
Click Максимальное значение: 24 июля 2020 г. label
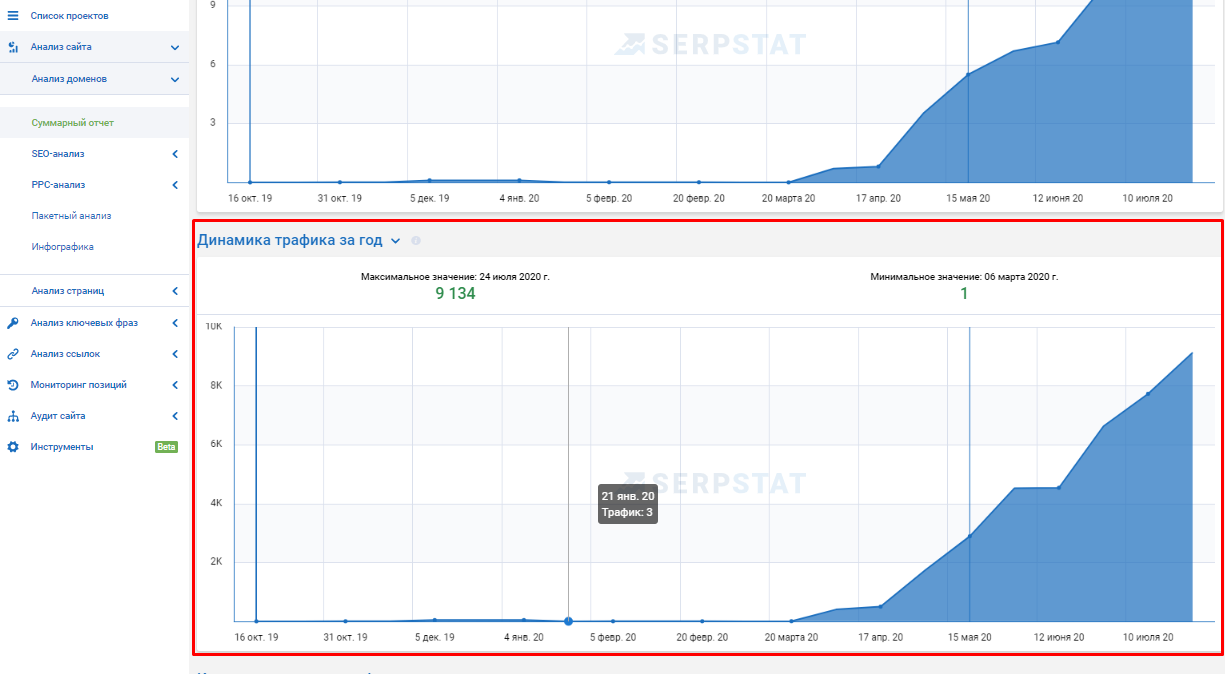click(455, 276)
